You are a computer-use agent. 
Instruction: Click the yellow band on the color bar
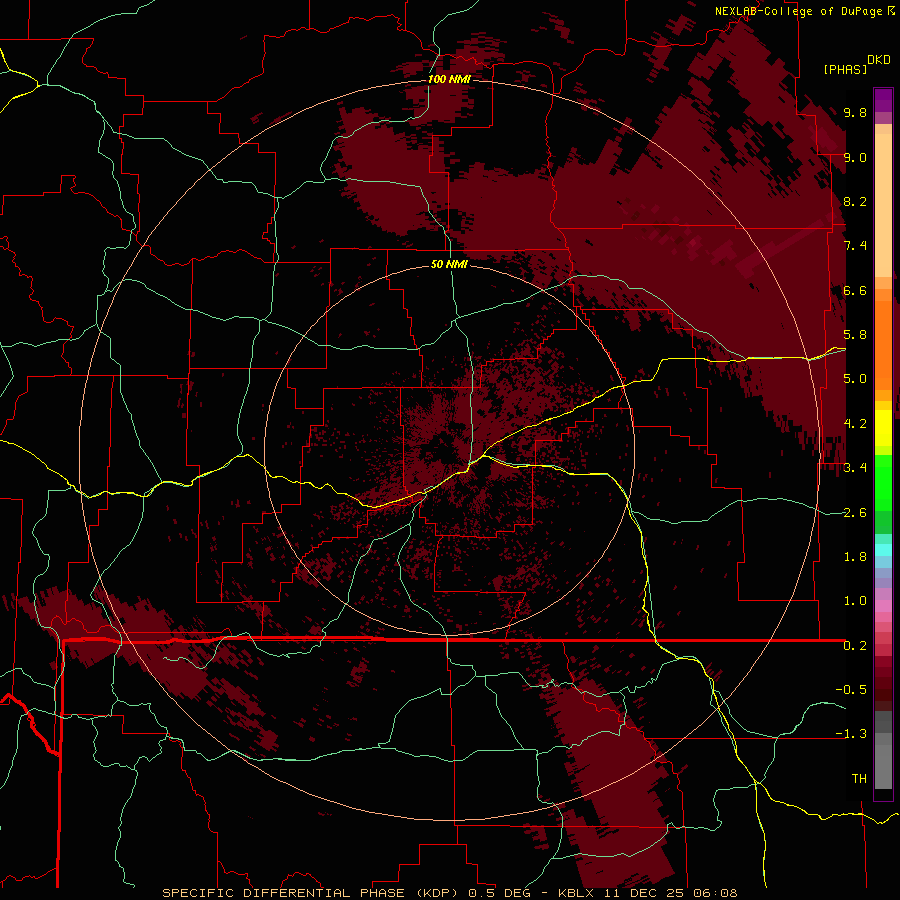point(883,428)
